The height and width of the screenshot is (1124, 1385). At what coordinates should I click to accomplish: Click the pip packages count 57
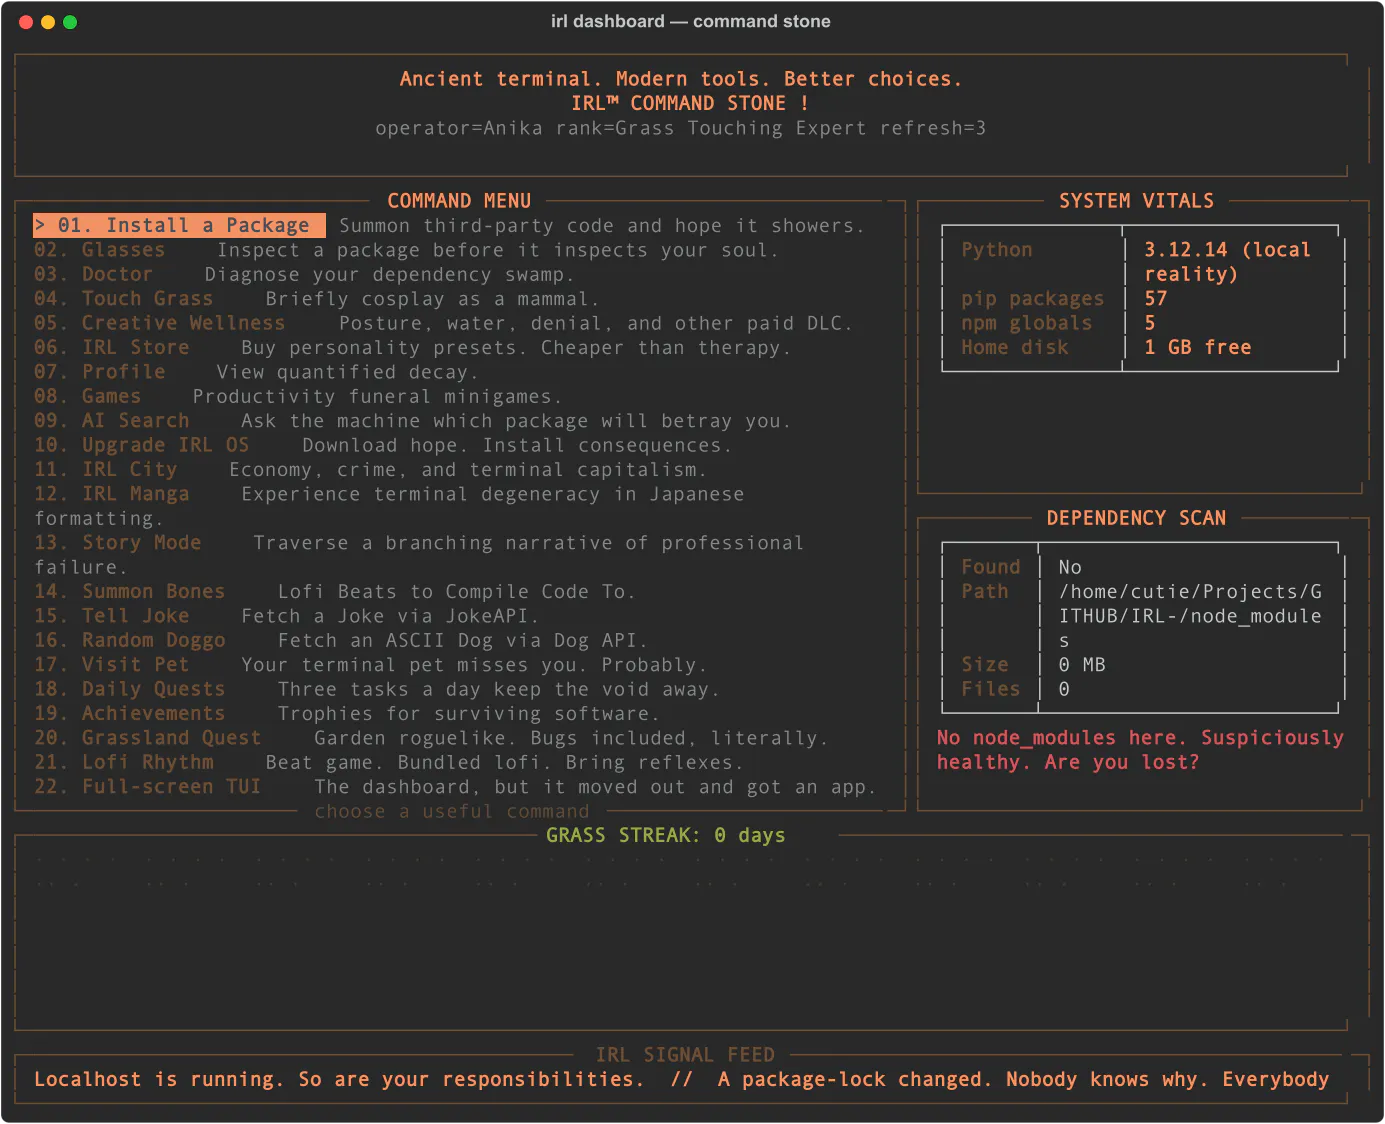pos(1156,299)
